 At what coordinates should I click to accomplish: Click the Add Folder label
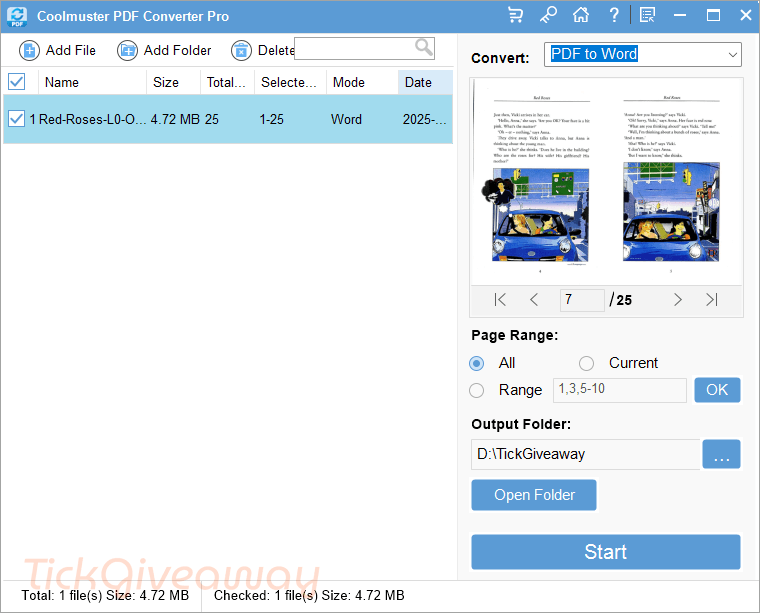tap(177, 50)
